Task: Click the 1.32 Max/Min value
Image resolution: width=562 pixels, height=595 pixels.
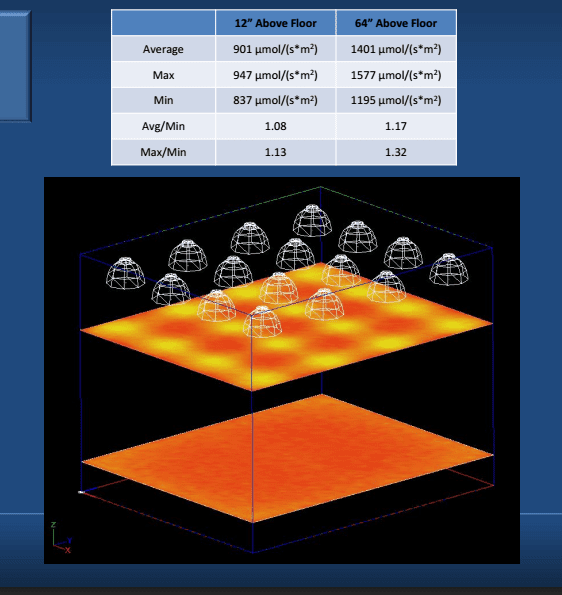Action: (396, 152)
